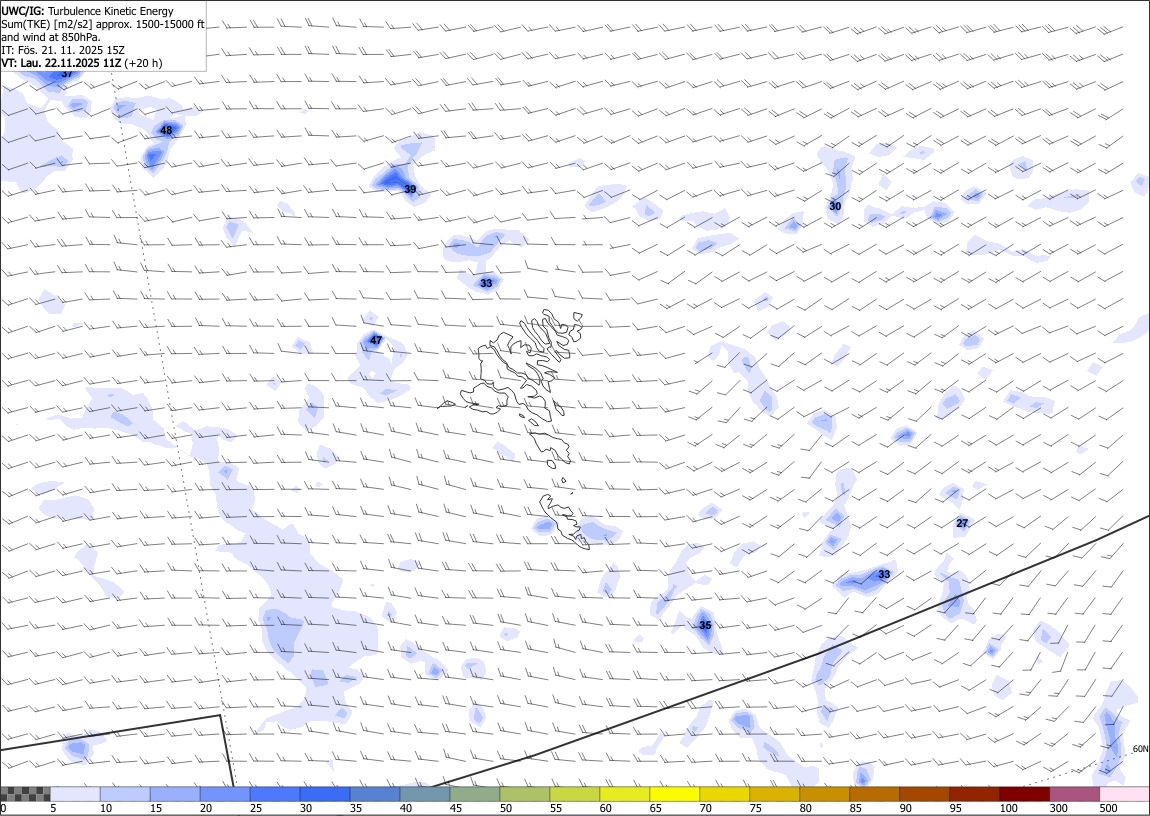Click the title line 'UWC/IG: Turbulence Kinetic Energy'
This screenshot has height=816, width=1150.
(87, 11)
